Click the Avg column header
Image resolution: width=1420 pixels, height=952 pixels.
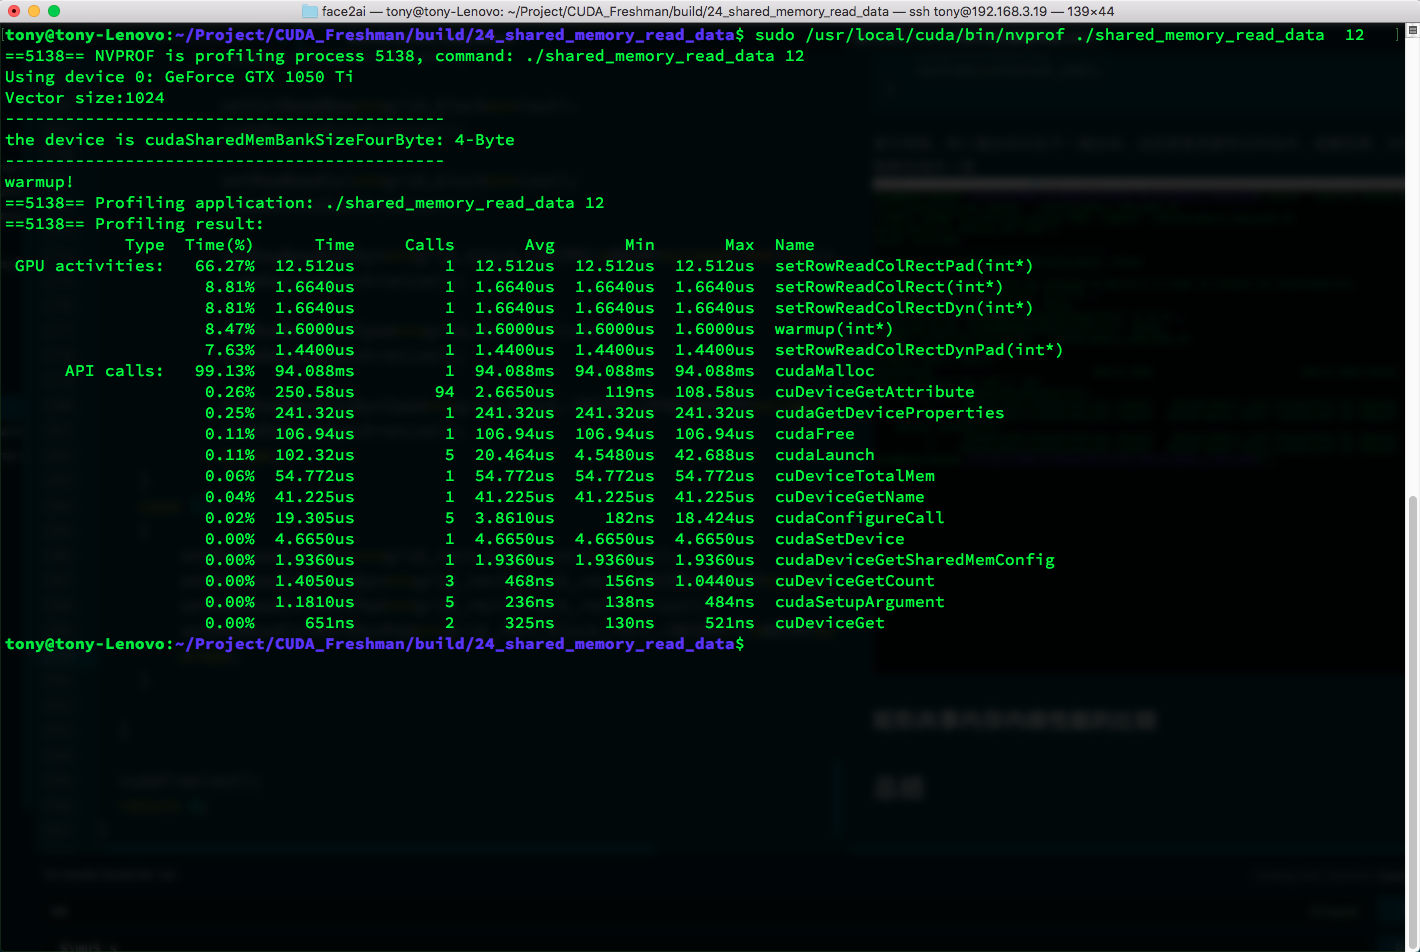pyautogui.click(x=539, y=245)
